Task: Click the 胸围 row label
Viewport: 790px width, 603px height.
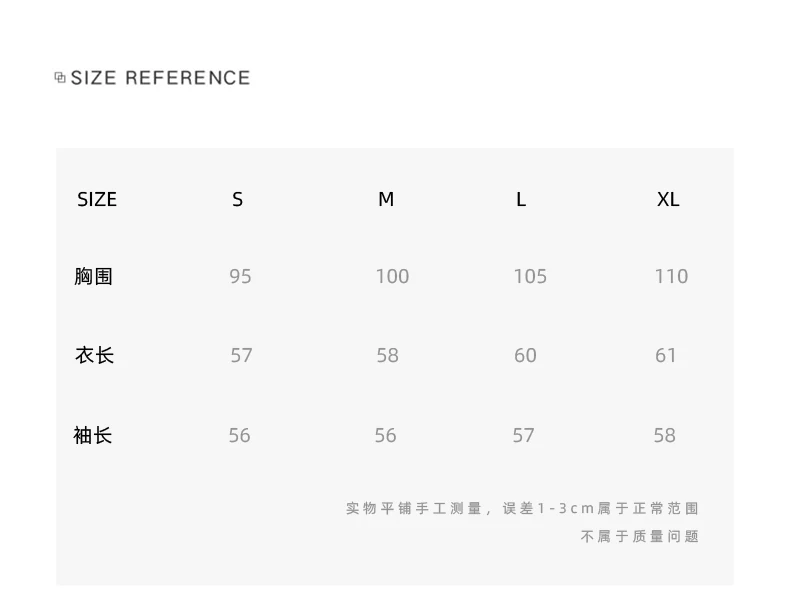Action: [x=93, y=276]
